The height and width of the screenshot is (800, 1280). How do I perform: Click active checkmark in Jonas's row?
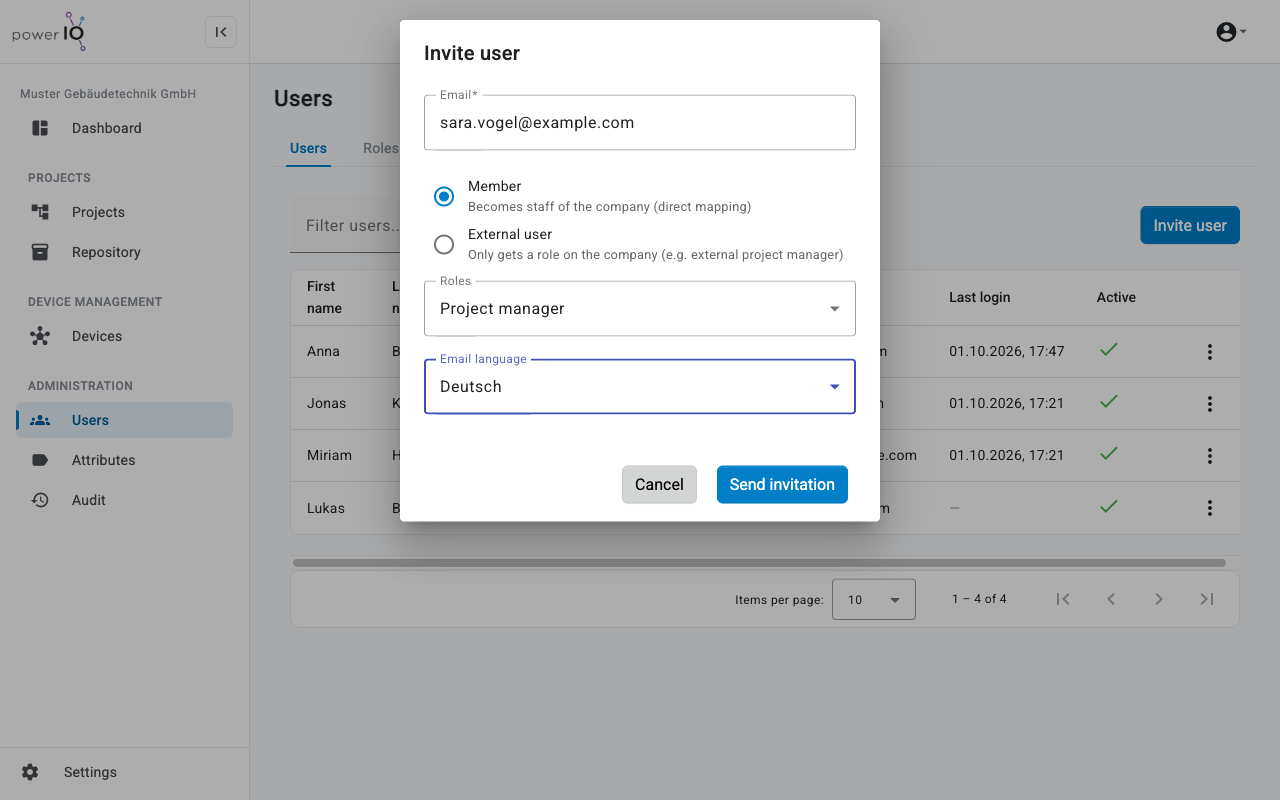point(1108,402)
